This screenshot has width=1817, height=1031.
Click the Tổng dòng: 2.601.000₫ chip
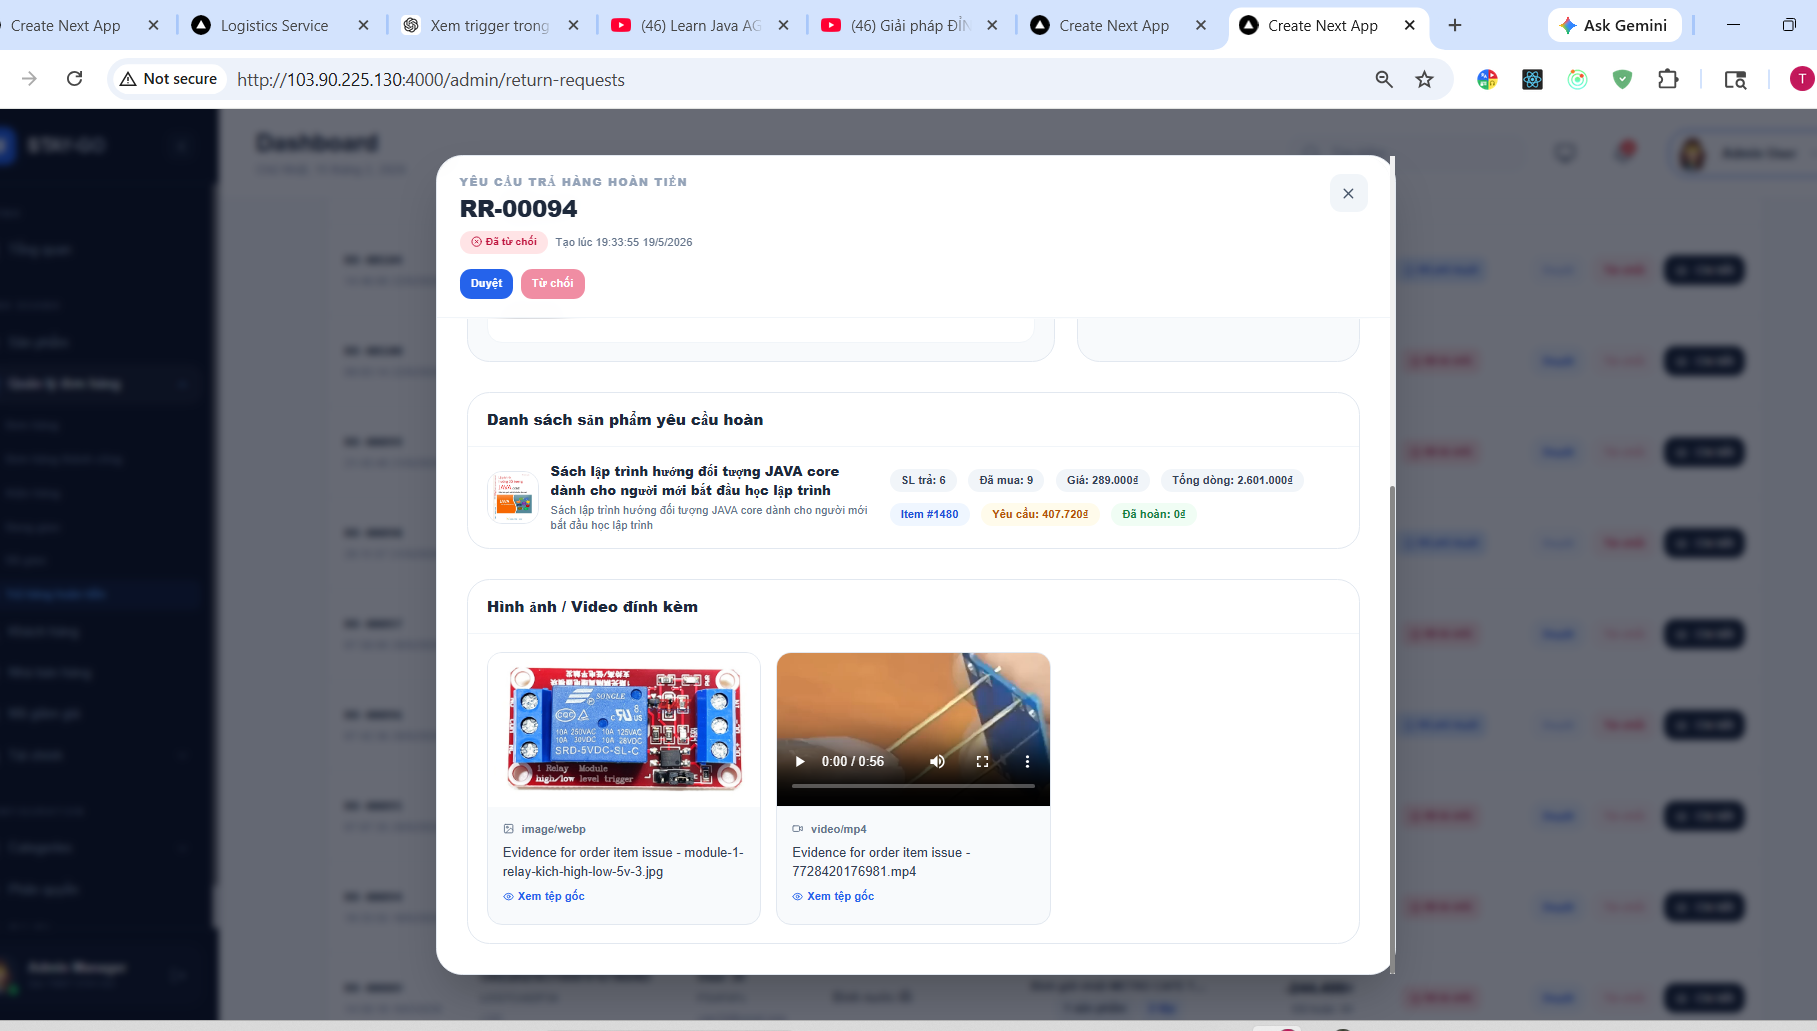click(x=1232, y=480)
